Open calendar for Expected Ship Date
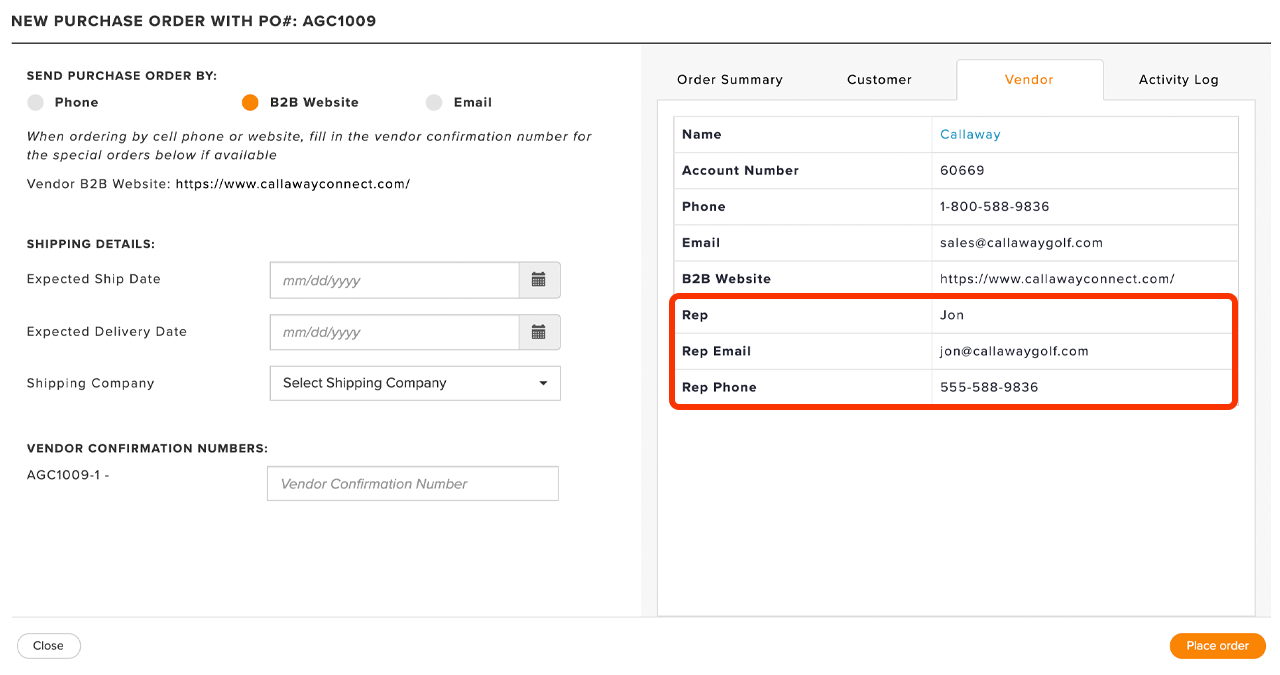This screenshot has height=675, width=1280. 539,280
